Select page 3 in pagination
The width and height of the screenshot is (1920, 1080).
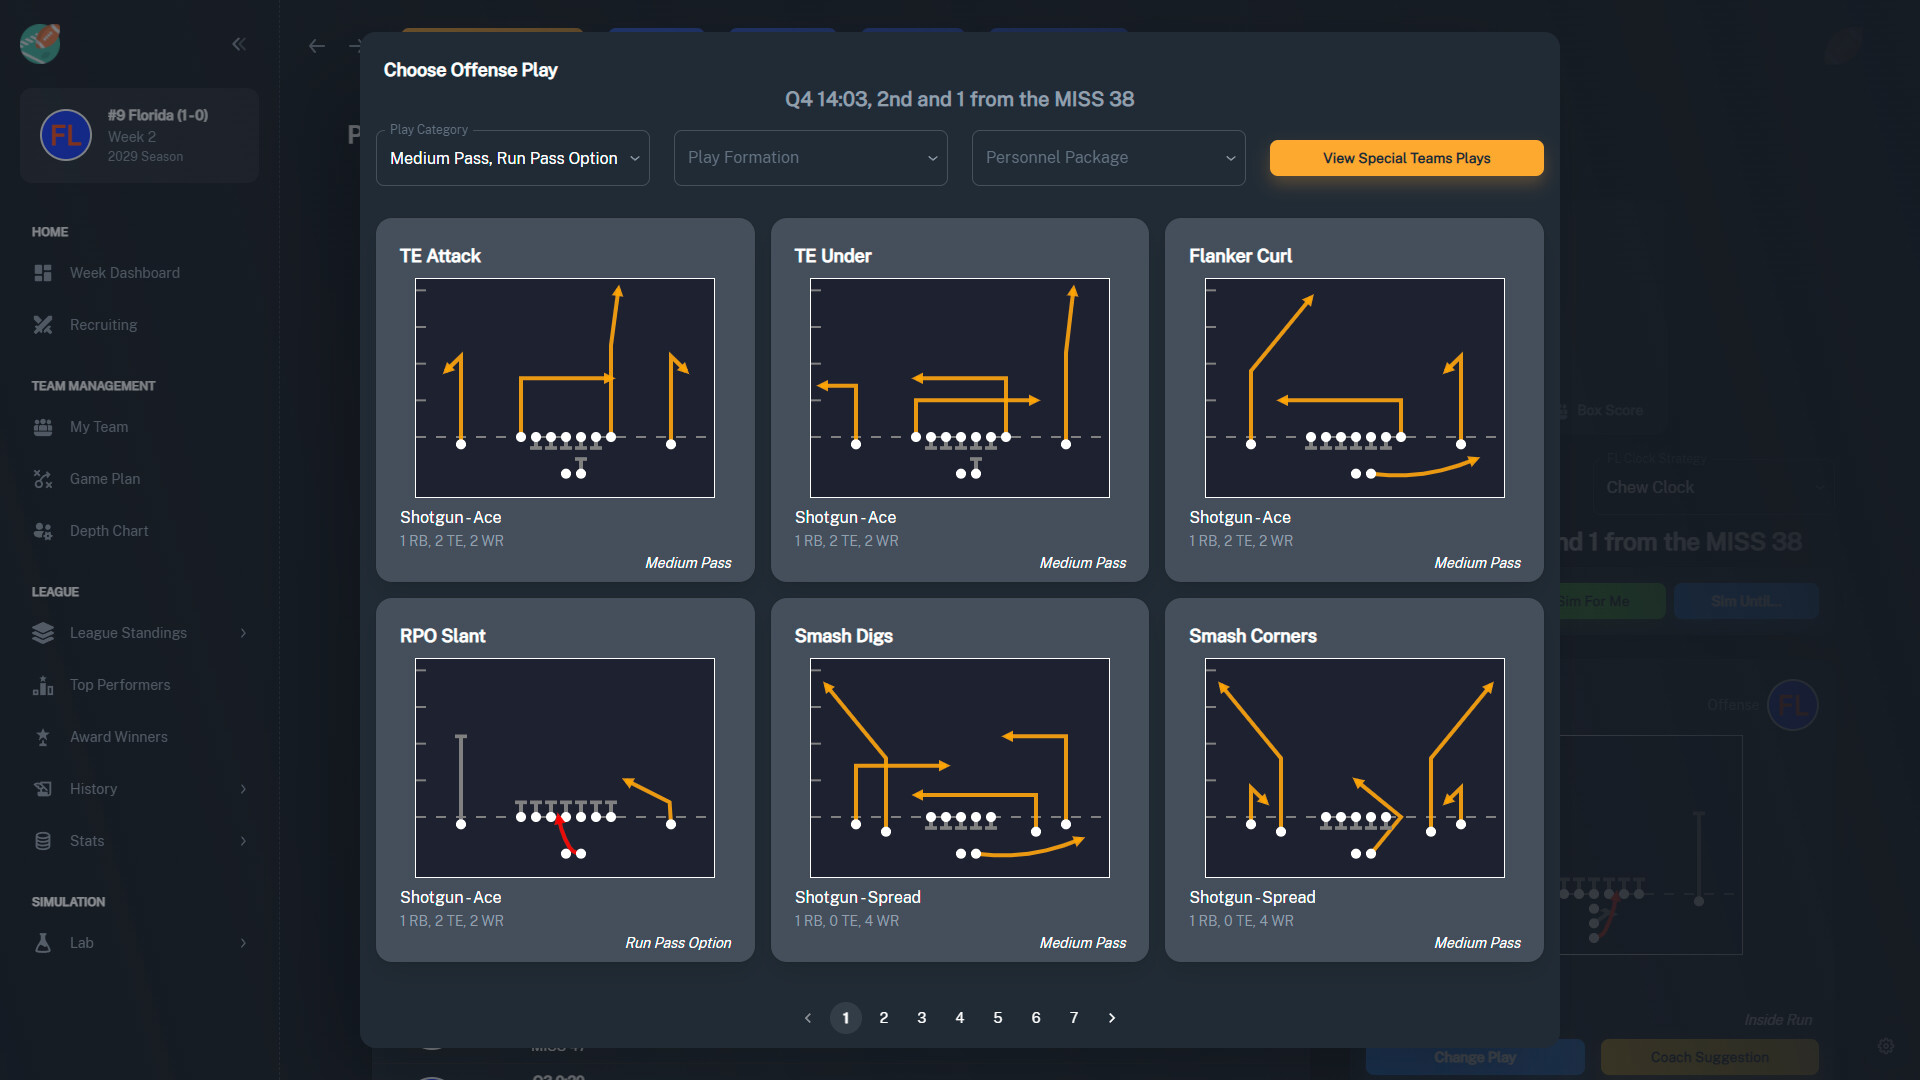click(x=922, y=1017)
